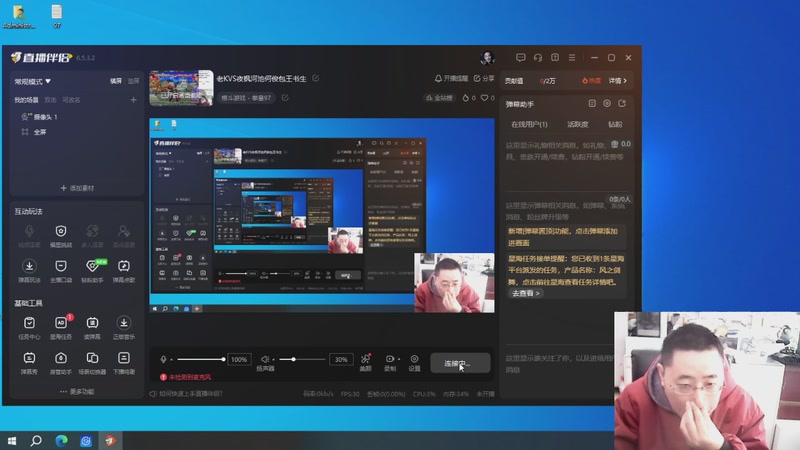Expand the speaker 扬声器 device arrow
This screenshot has height=450, width=800.
point(273,360)
